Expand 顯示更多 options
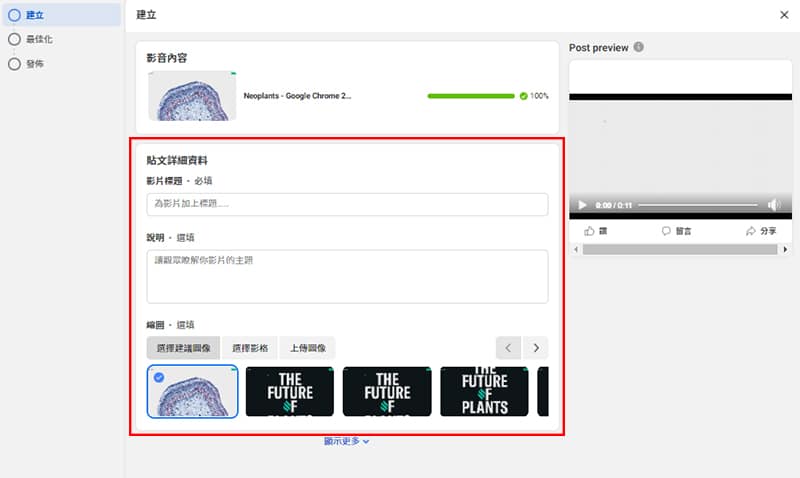 tap(346, 441)
